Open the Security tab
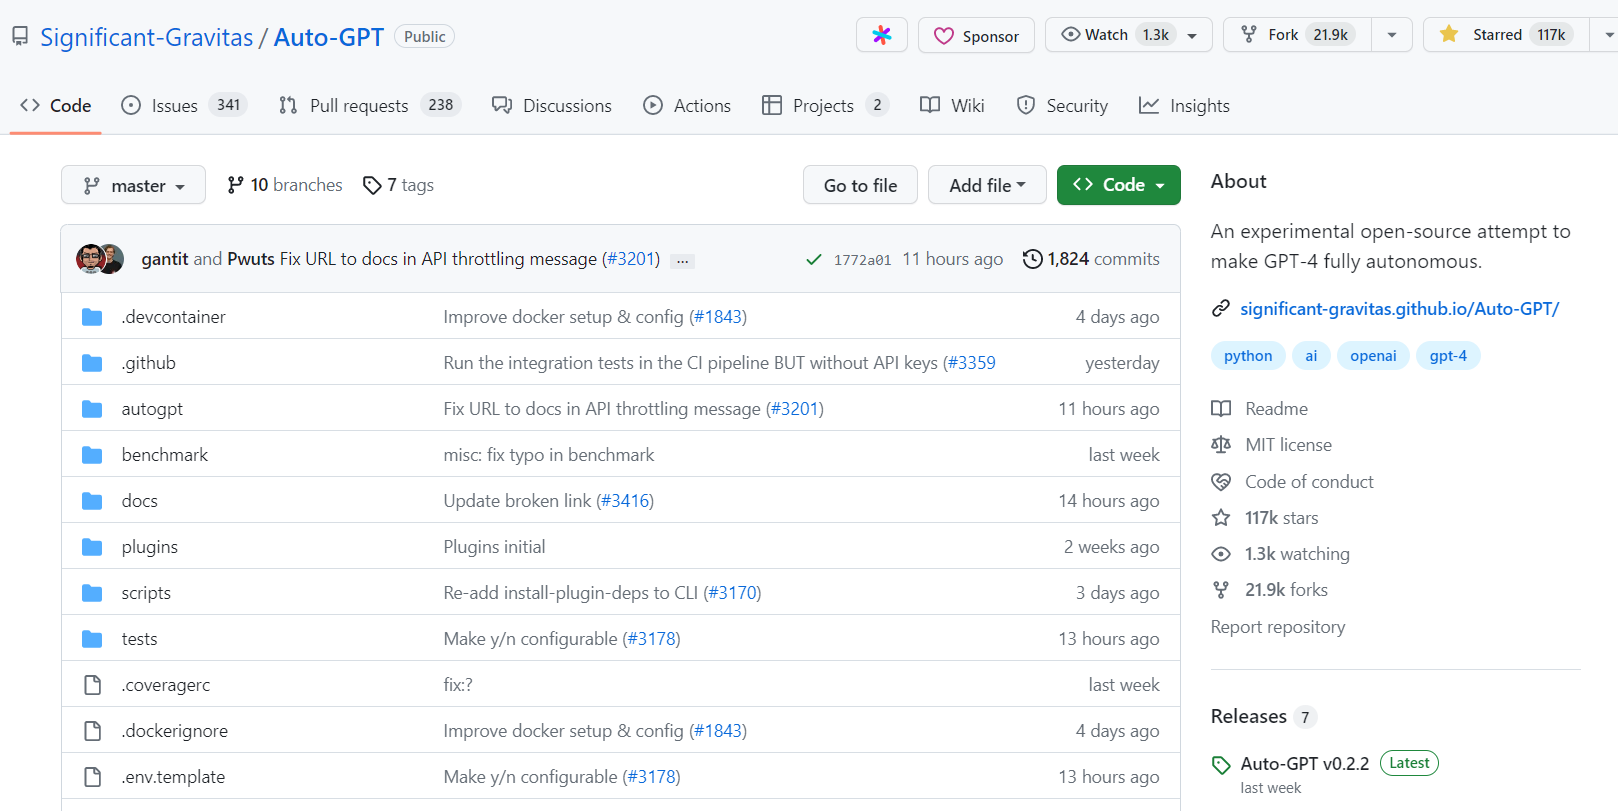Viewport: 1618px width, 811px height. (1062, 106)
